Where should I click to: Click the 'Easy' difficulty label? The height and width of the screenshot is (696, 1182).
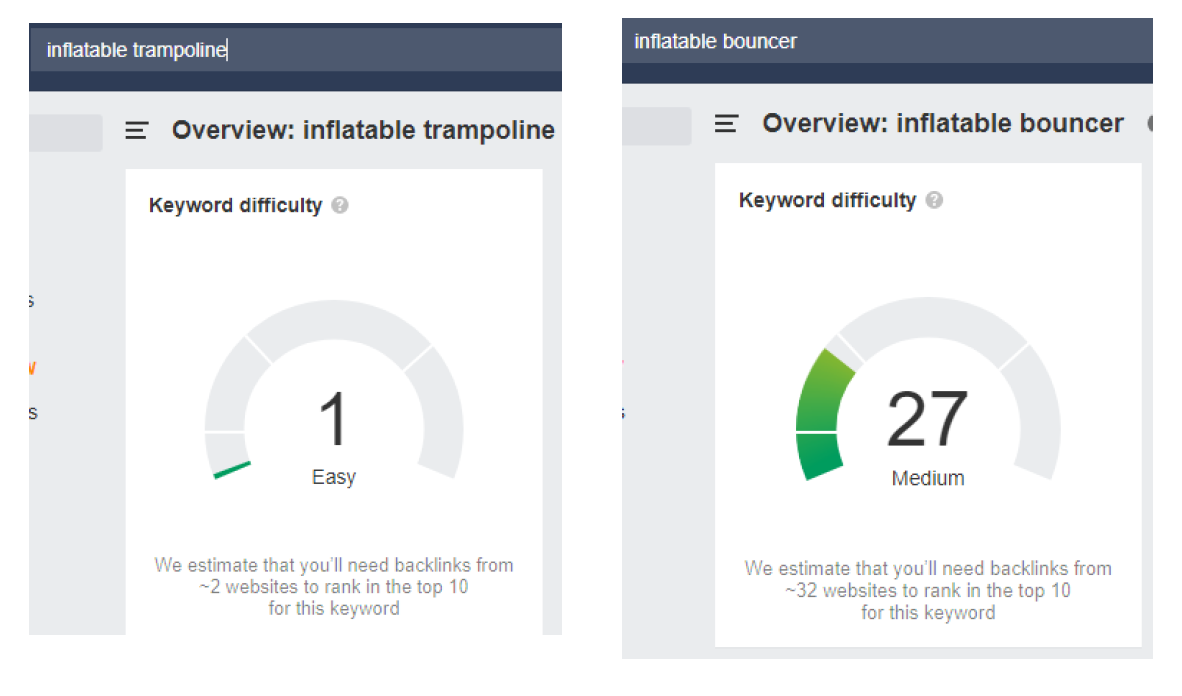[334, 477]
